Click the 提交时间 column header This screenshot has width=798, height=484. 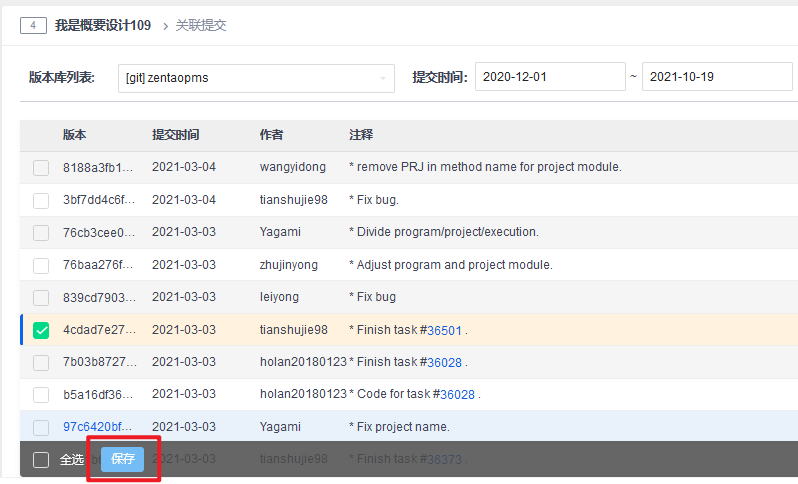coord(175,135)
